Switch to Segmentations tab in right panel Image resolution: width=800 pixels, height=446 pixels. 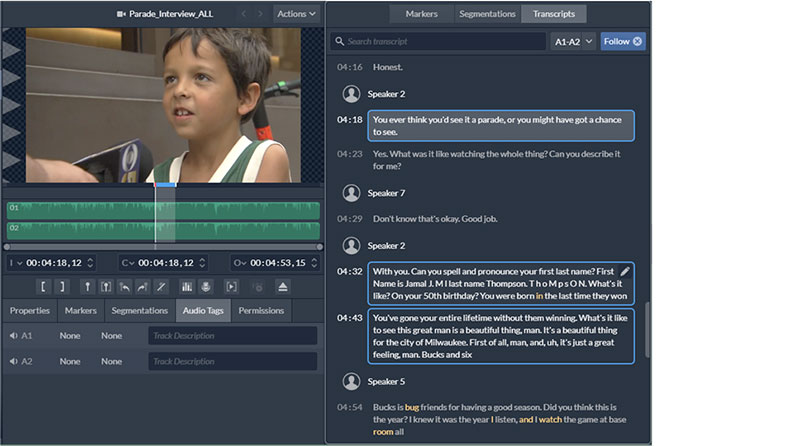tap(487, 14)
